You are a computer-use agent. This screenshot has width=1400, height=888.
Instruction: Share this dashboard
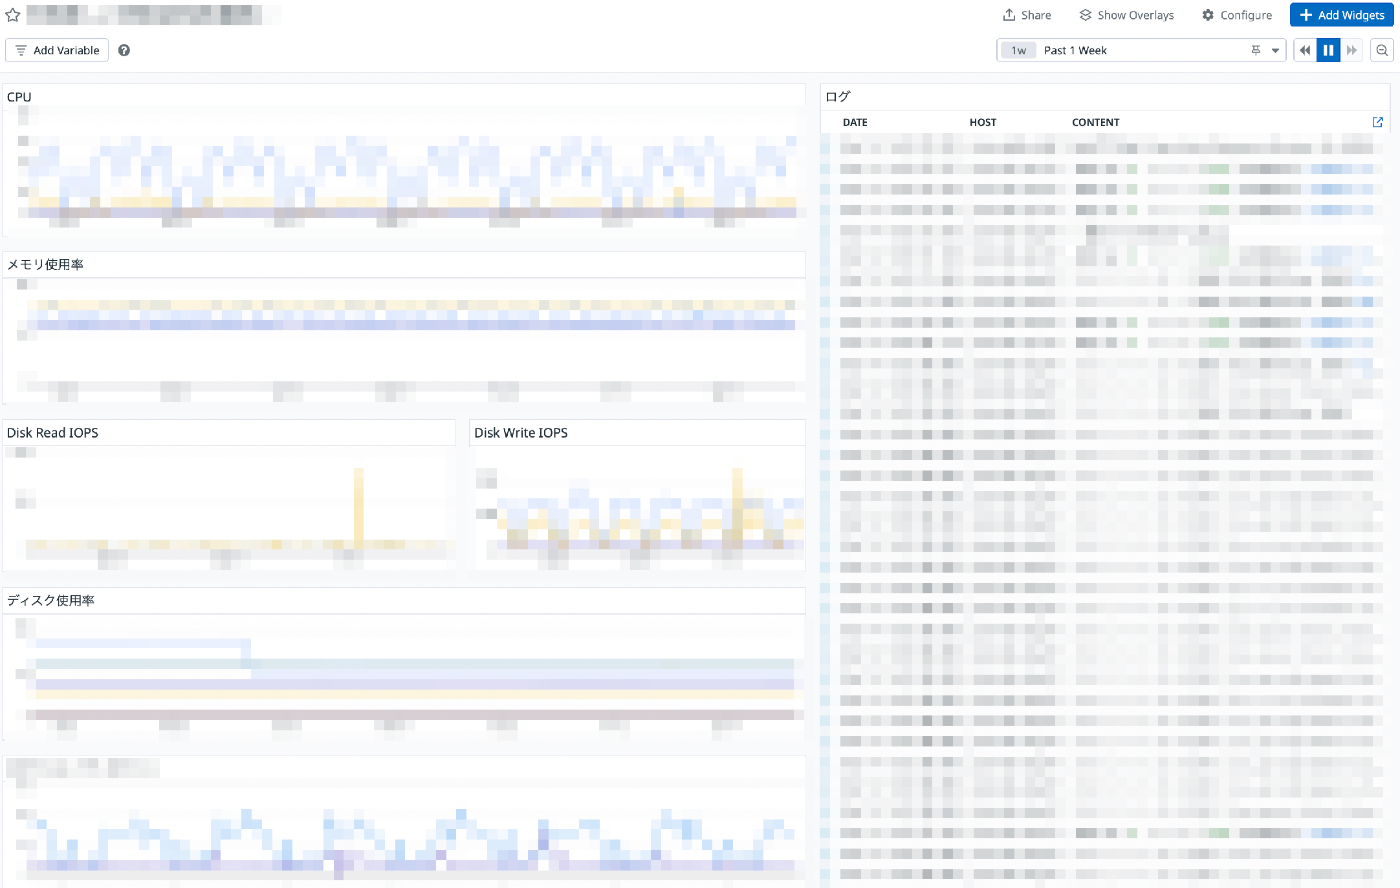coord(1027,15)
